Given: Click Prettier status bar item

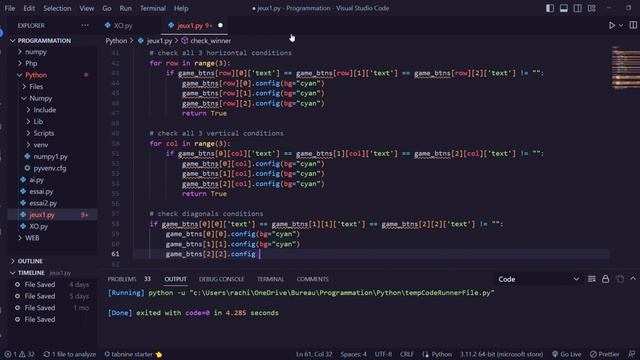Looking at the screenshot, I should point(604,354).
